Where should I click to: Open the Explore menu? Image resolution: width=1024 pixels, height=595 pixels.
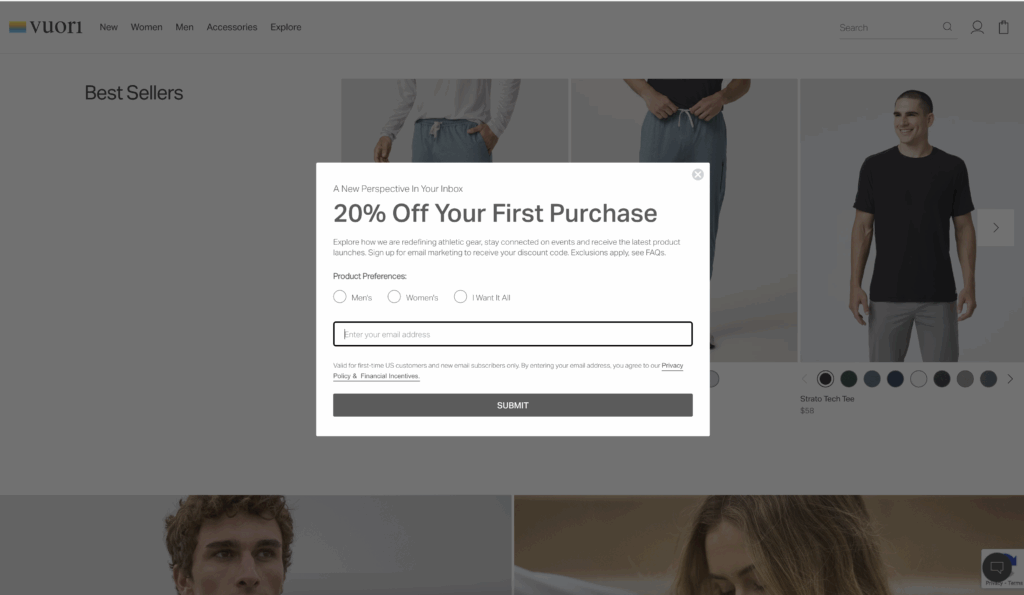pos(285,27)
